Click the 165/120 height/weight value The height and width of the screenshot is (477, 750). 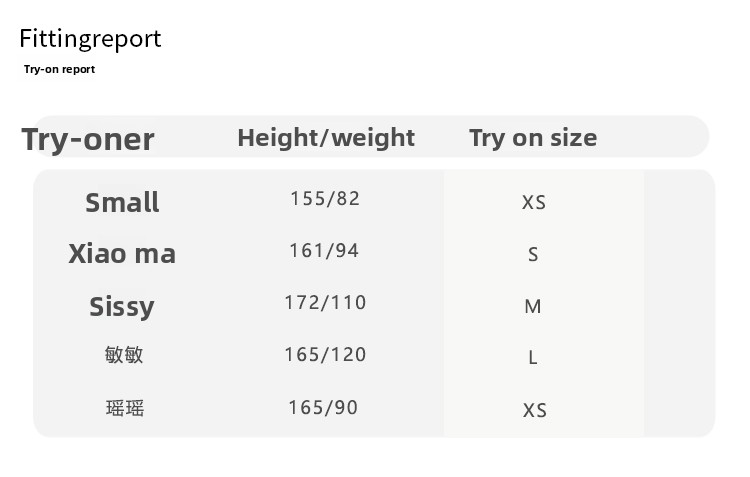point(325,354)
